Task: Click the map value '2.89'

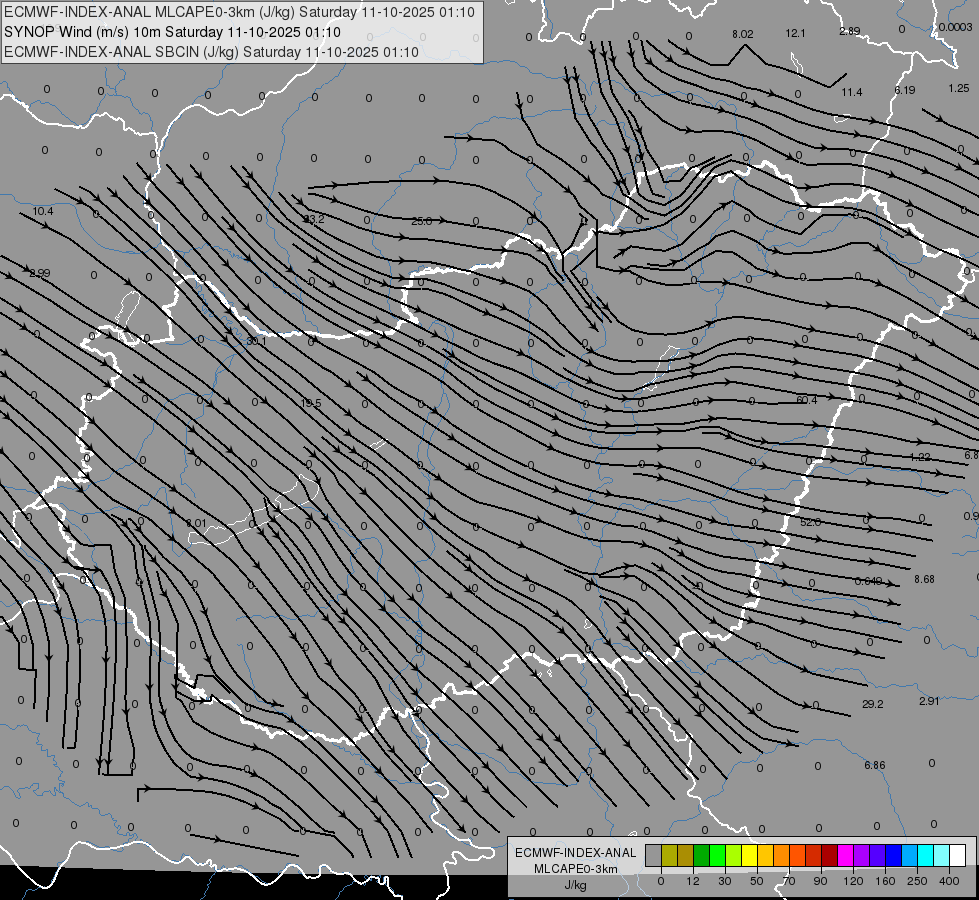Action: 850,31
